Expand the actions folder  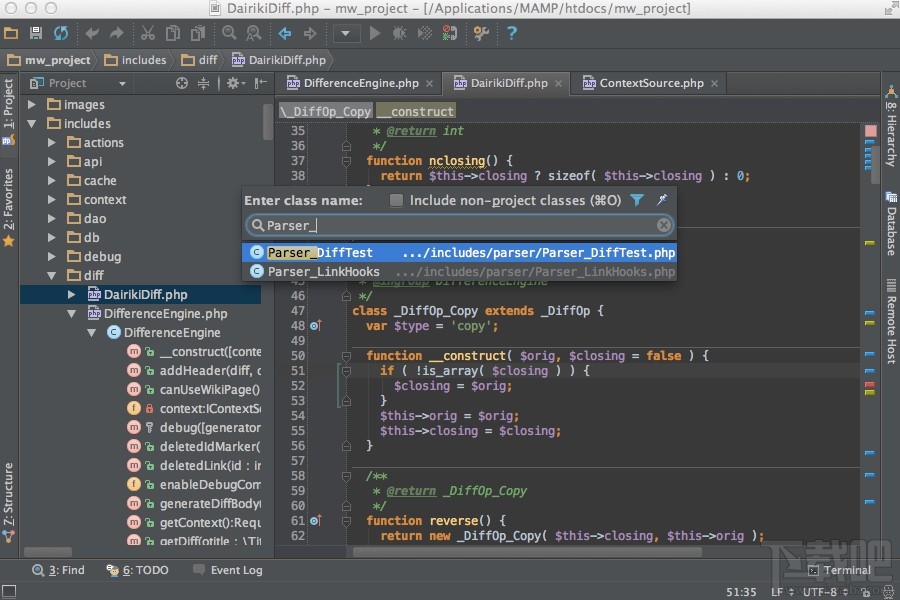(52, 143)
